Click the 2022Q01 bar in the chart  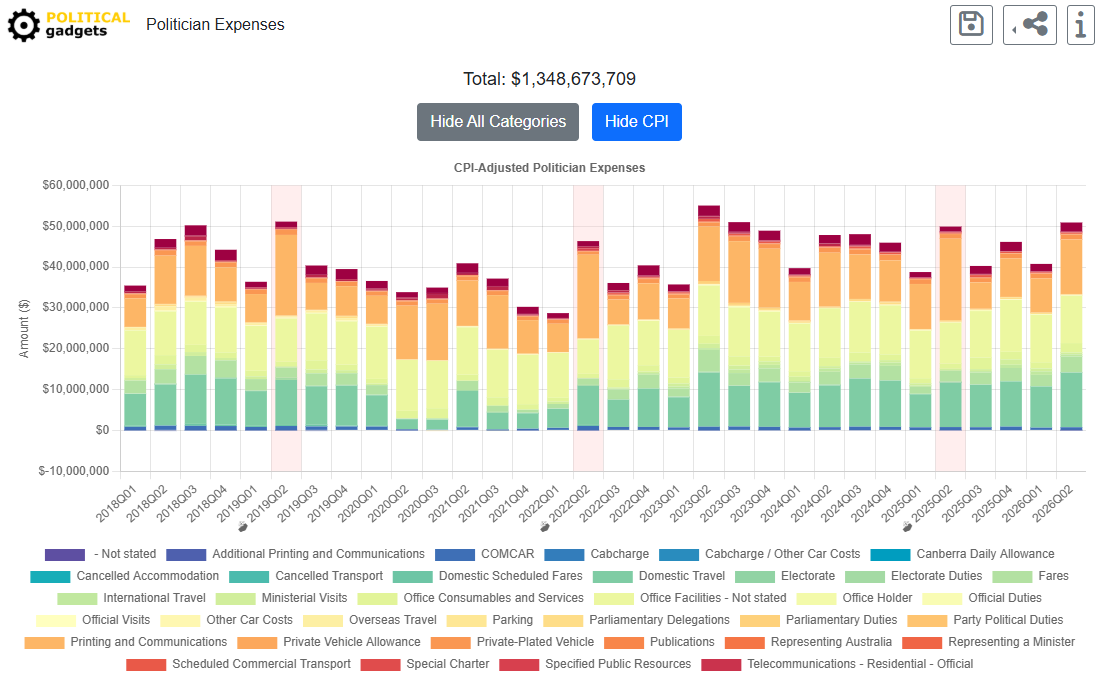[x=558, y=372]
